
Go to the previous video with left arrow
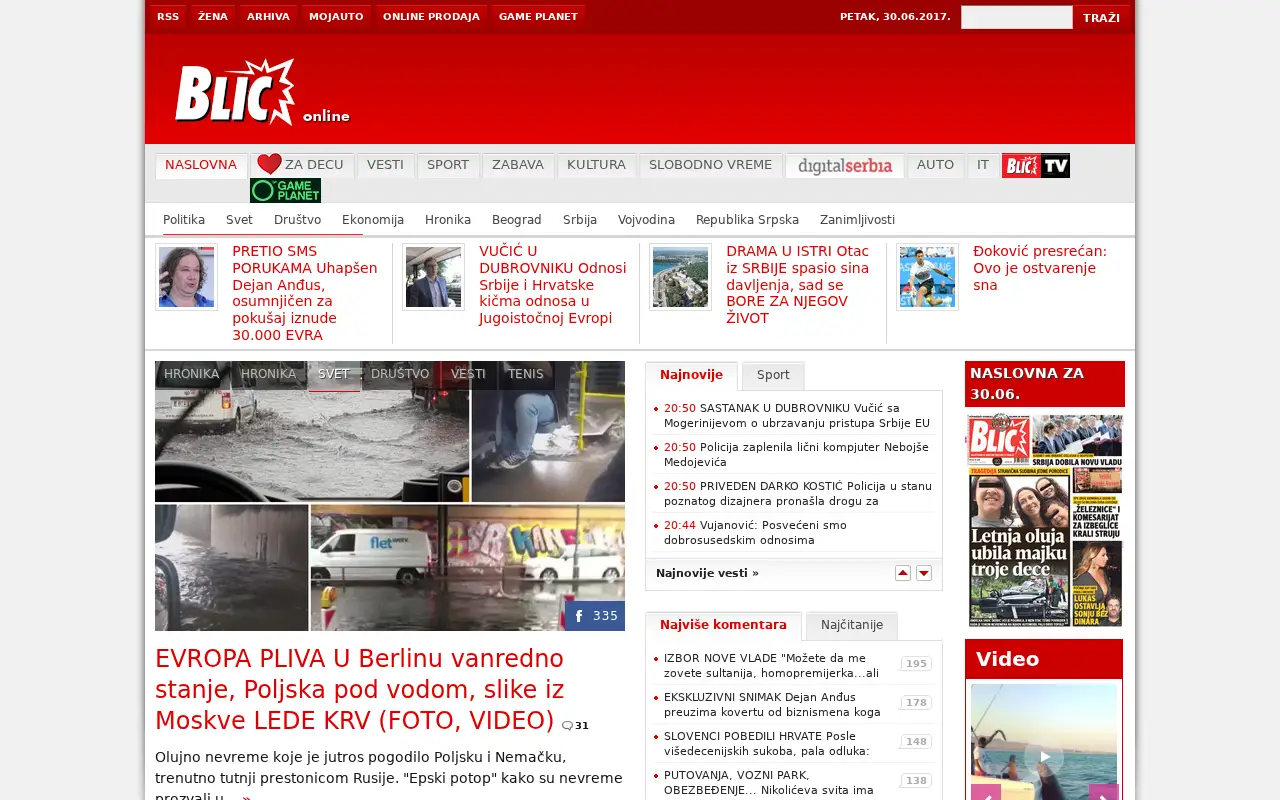986,793
